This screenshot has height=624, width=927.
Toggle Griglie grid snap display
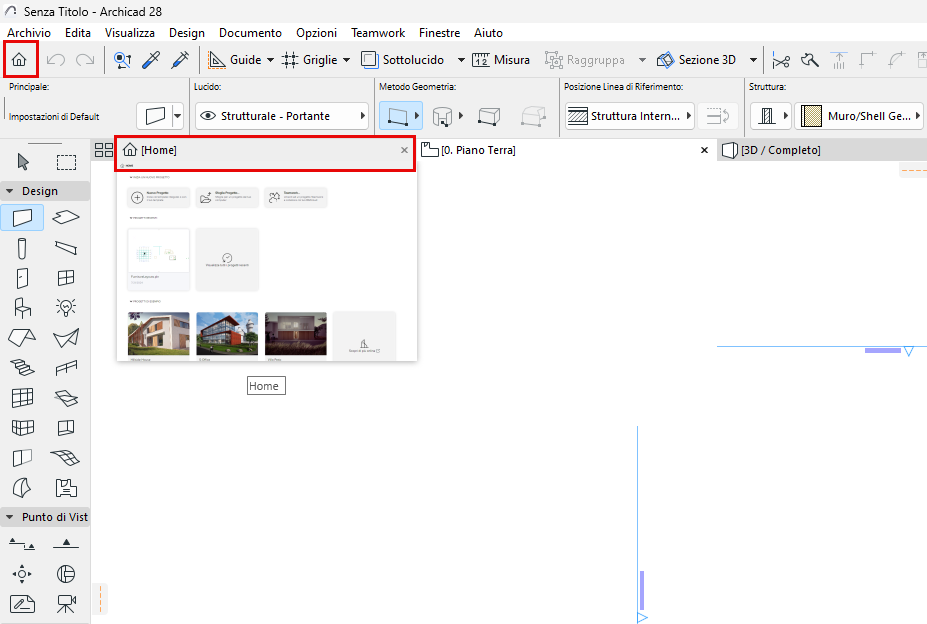click(x=309, y=60)
